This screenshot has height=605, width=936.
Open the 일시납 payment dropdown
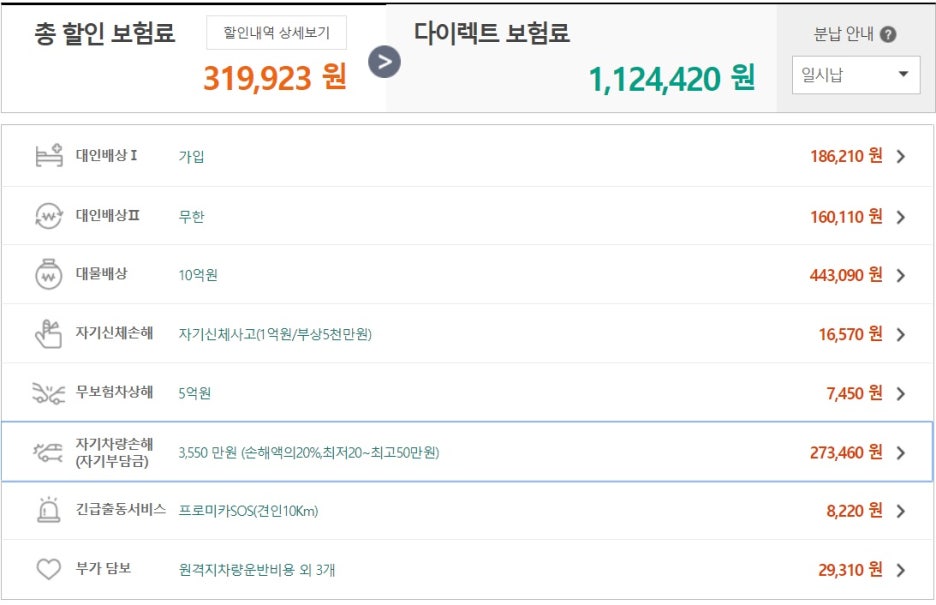856,75
